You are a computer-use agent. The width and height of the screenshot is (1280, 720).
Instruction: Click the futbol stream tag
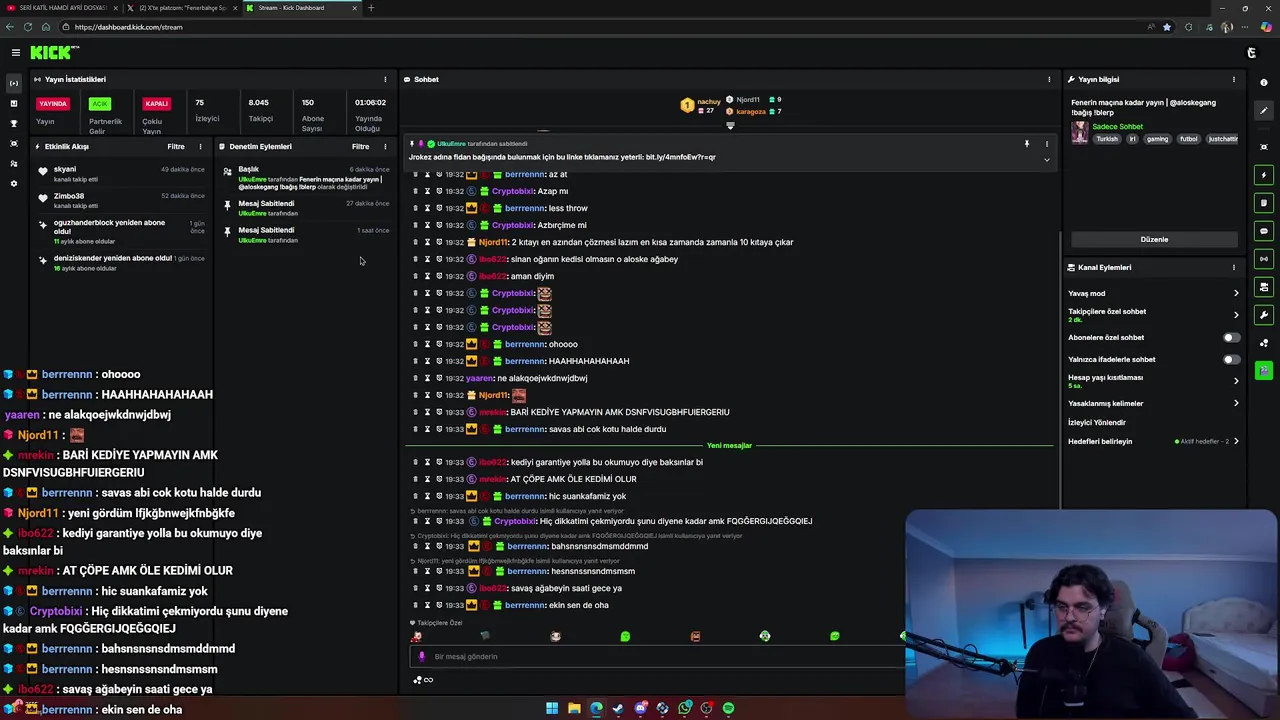pyautogui.click(x=1188, y=139)
